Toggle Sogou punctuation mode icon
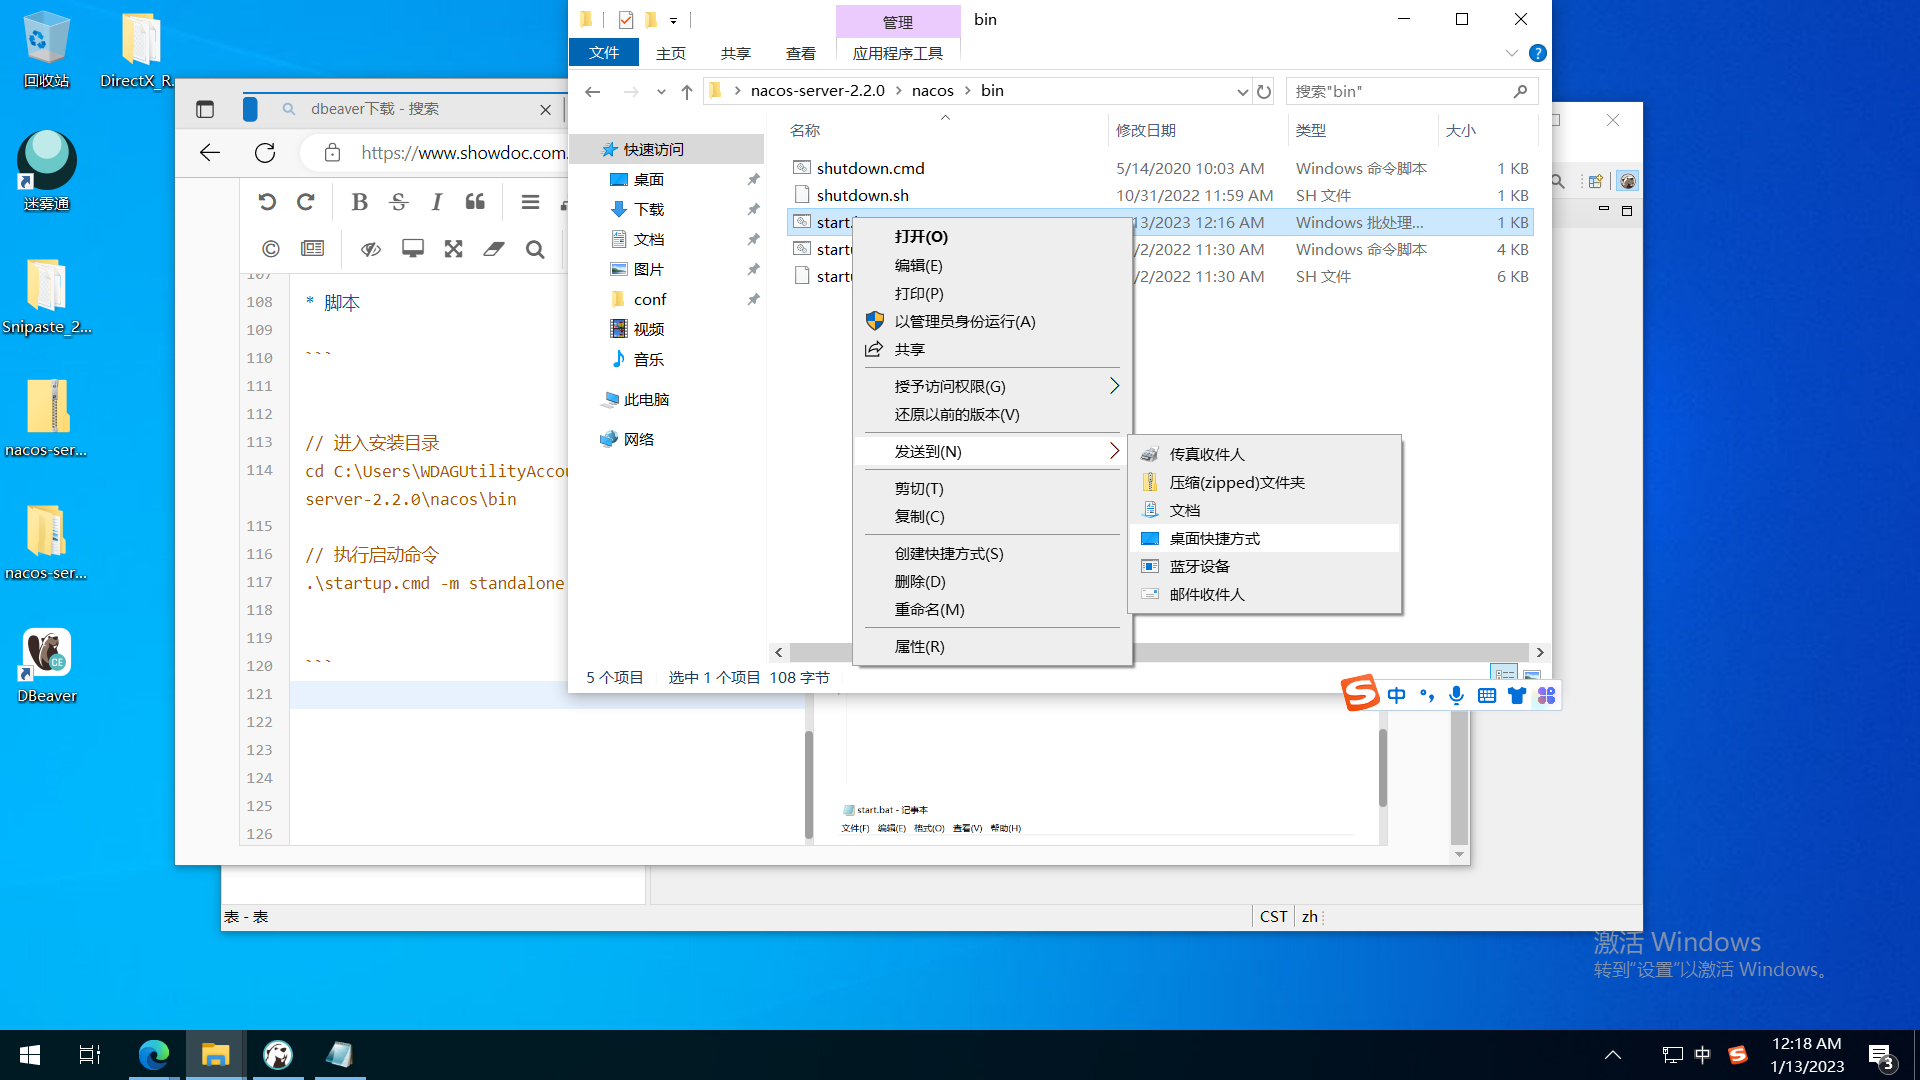This screenshot has width=1920, height=1080. click(1427, 695)
